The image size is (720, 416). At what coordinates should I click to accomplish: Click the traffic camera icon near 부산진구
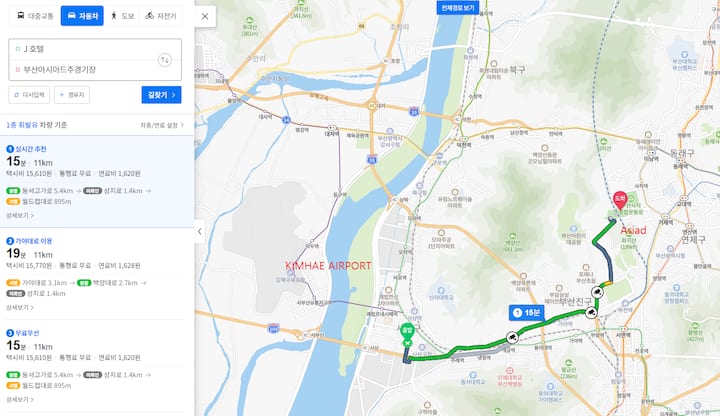(x=591, y=313)
